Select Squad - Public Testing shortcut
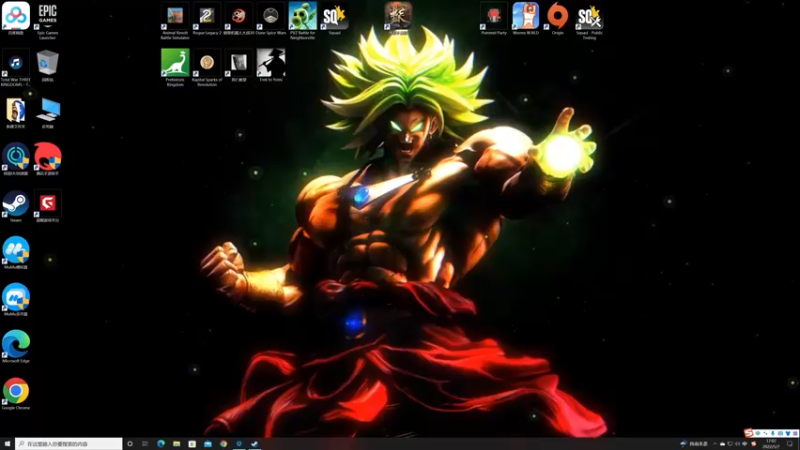Viewport: 800px width, 450px height. pyautogui.click(x=589, y=20)
